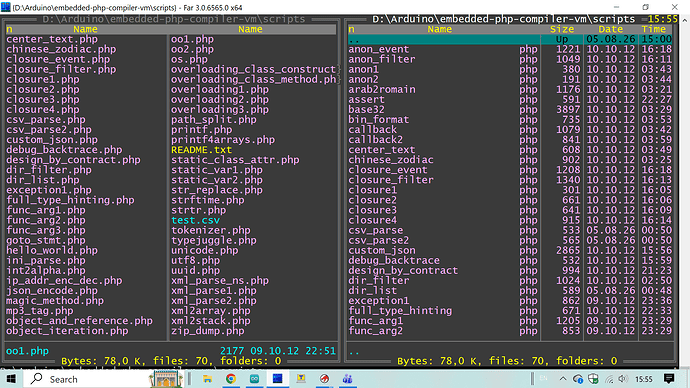Screen dimensions: 690x388
Task: Select zip_dump.php in the left panel
Action: point(207,331)
